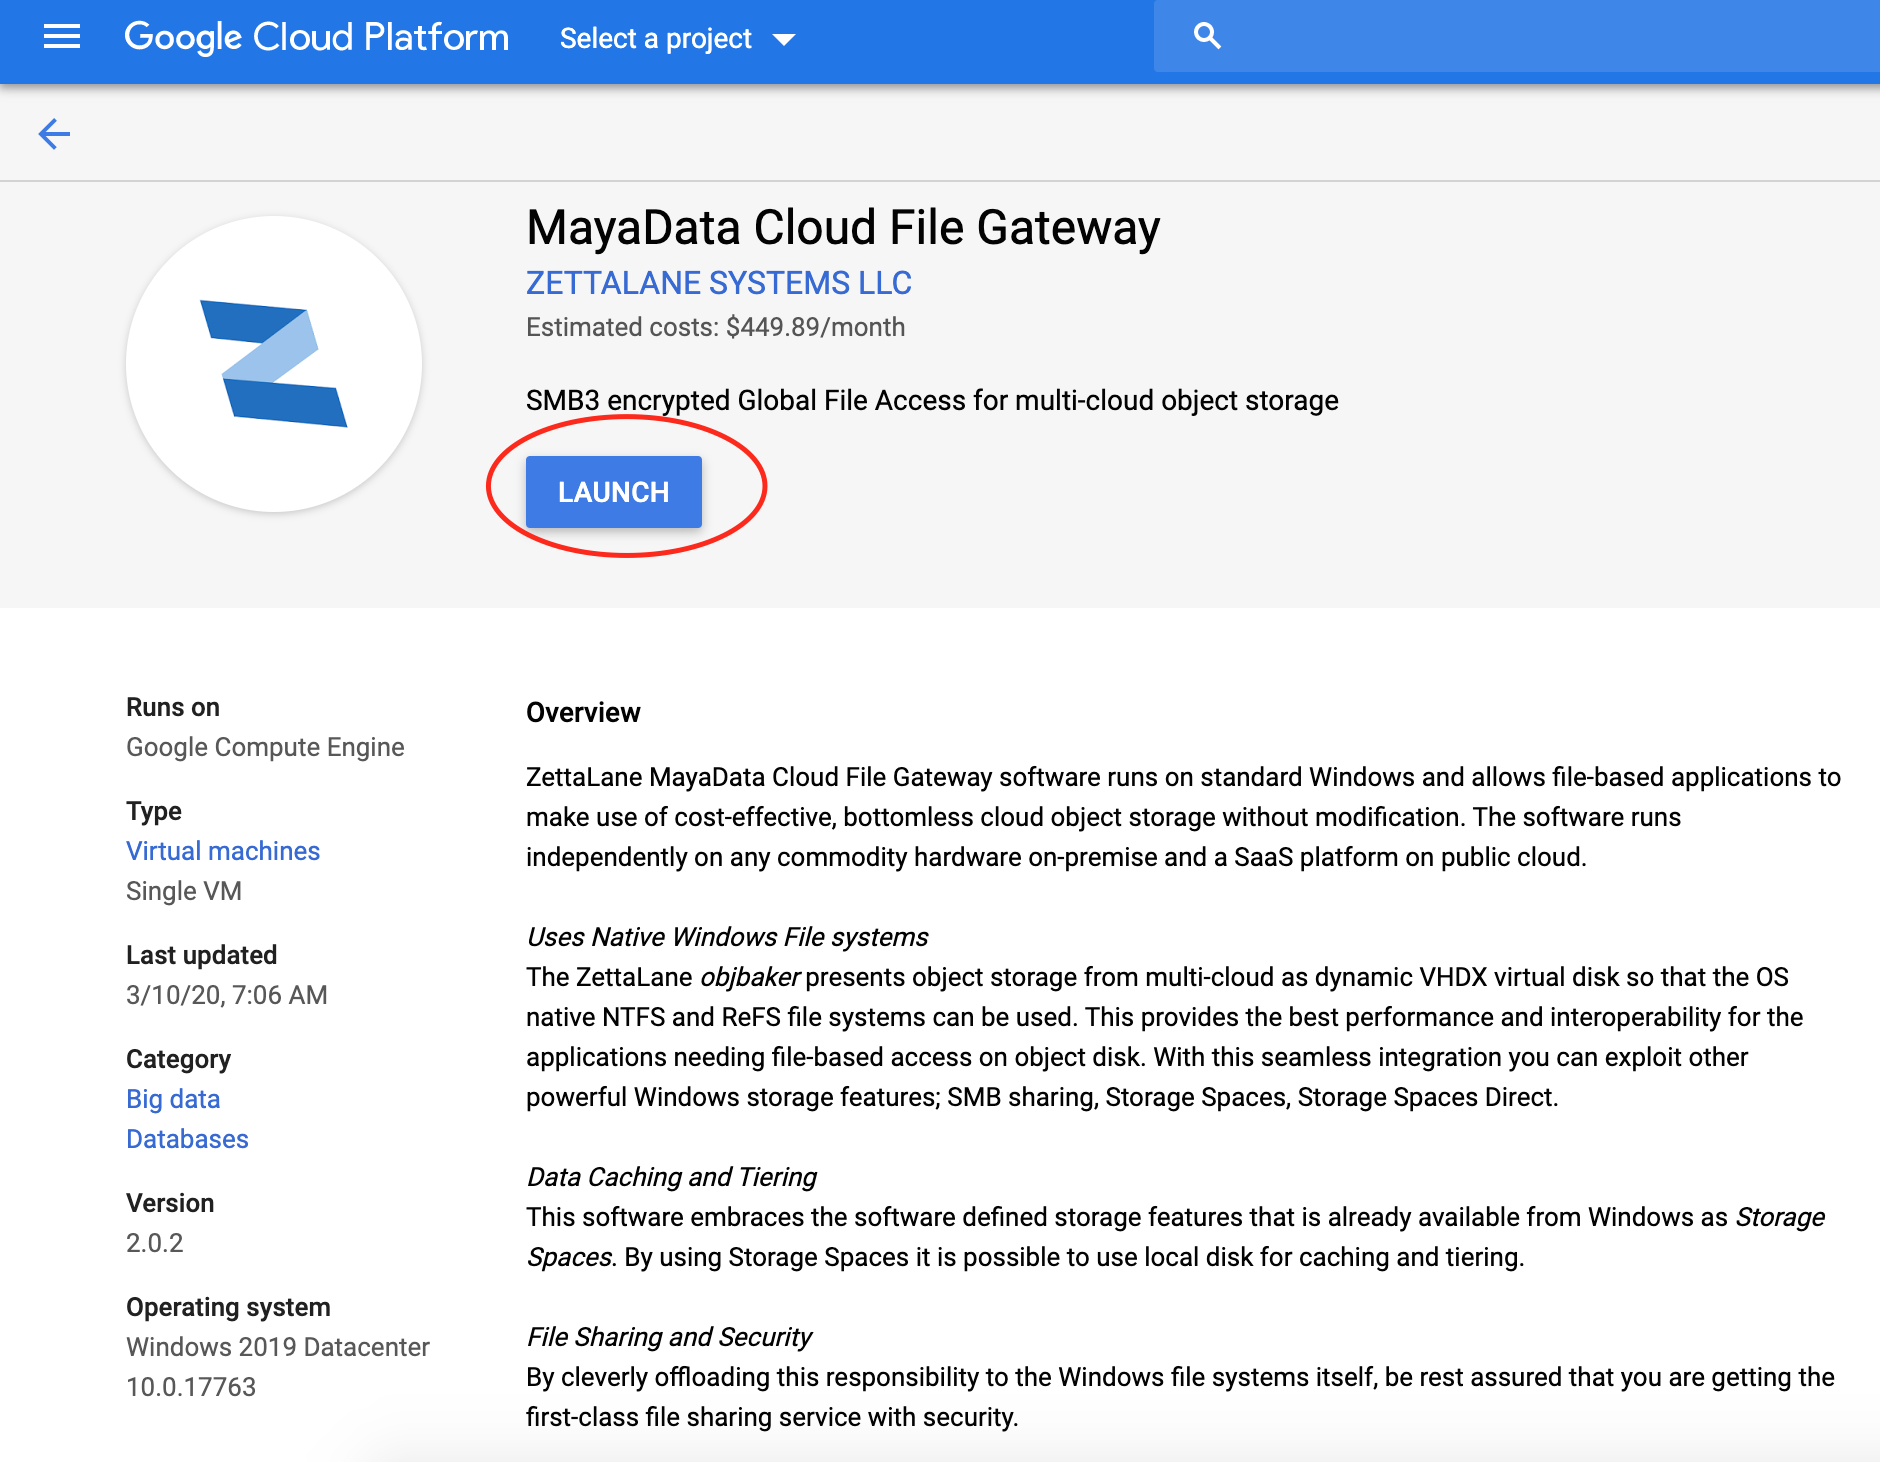Viewport: 1880px width, 1462px height.
Task: Click the MayaData Cloud File Gateway title
Action: [x=842, y=228]
